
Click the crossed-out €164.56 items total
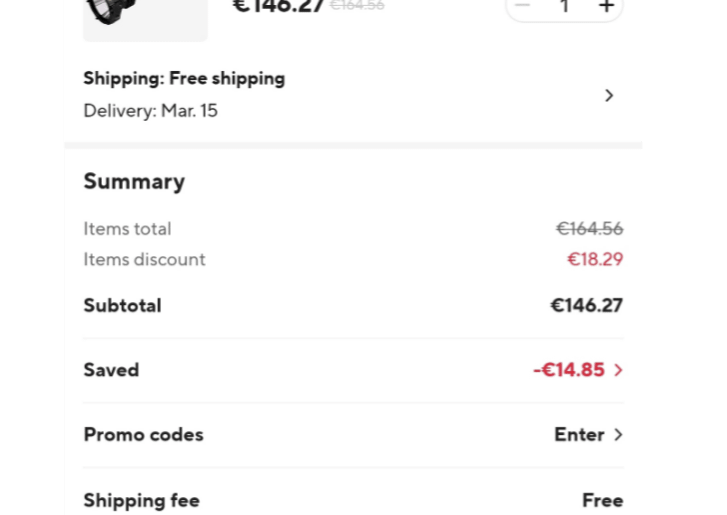tap(589, 229)
